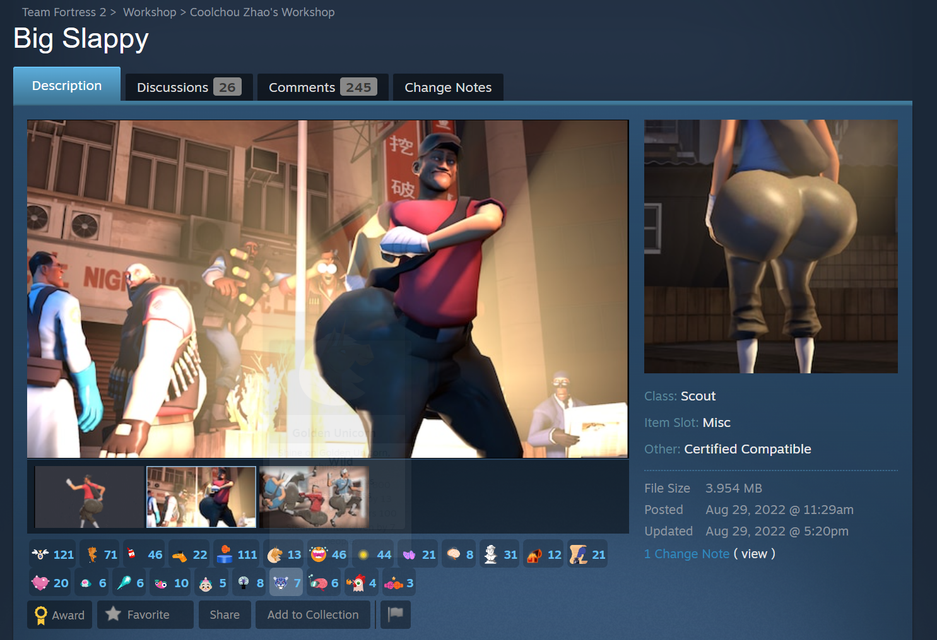
Task: Click the tree award with count 8
Action: (249, 583)
